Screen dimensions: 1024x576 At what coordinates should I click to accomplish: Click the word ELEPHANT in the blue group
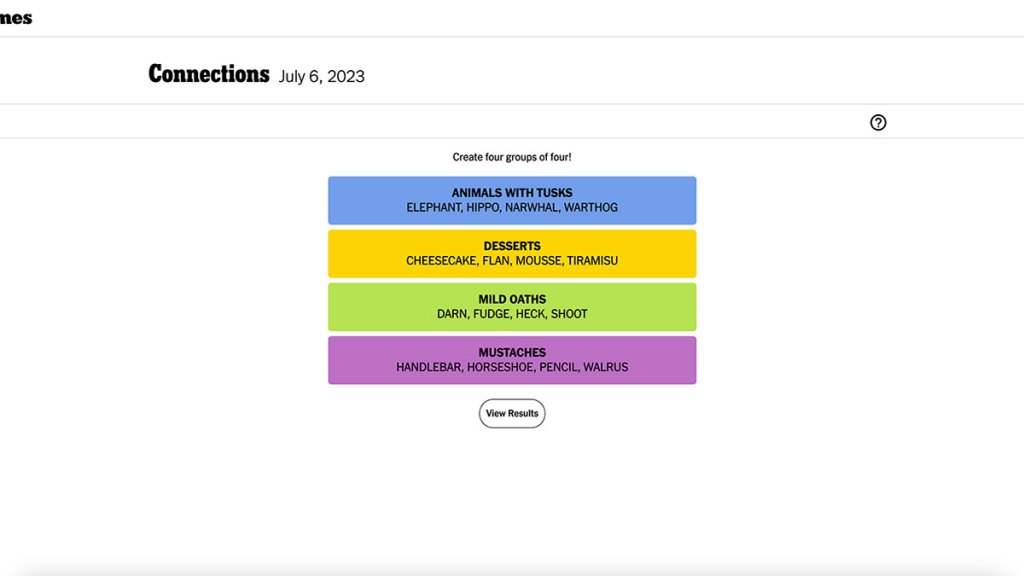[x=432, y=208]
